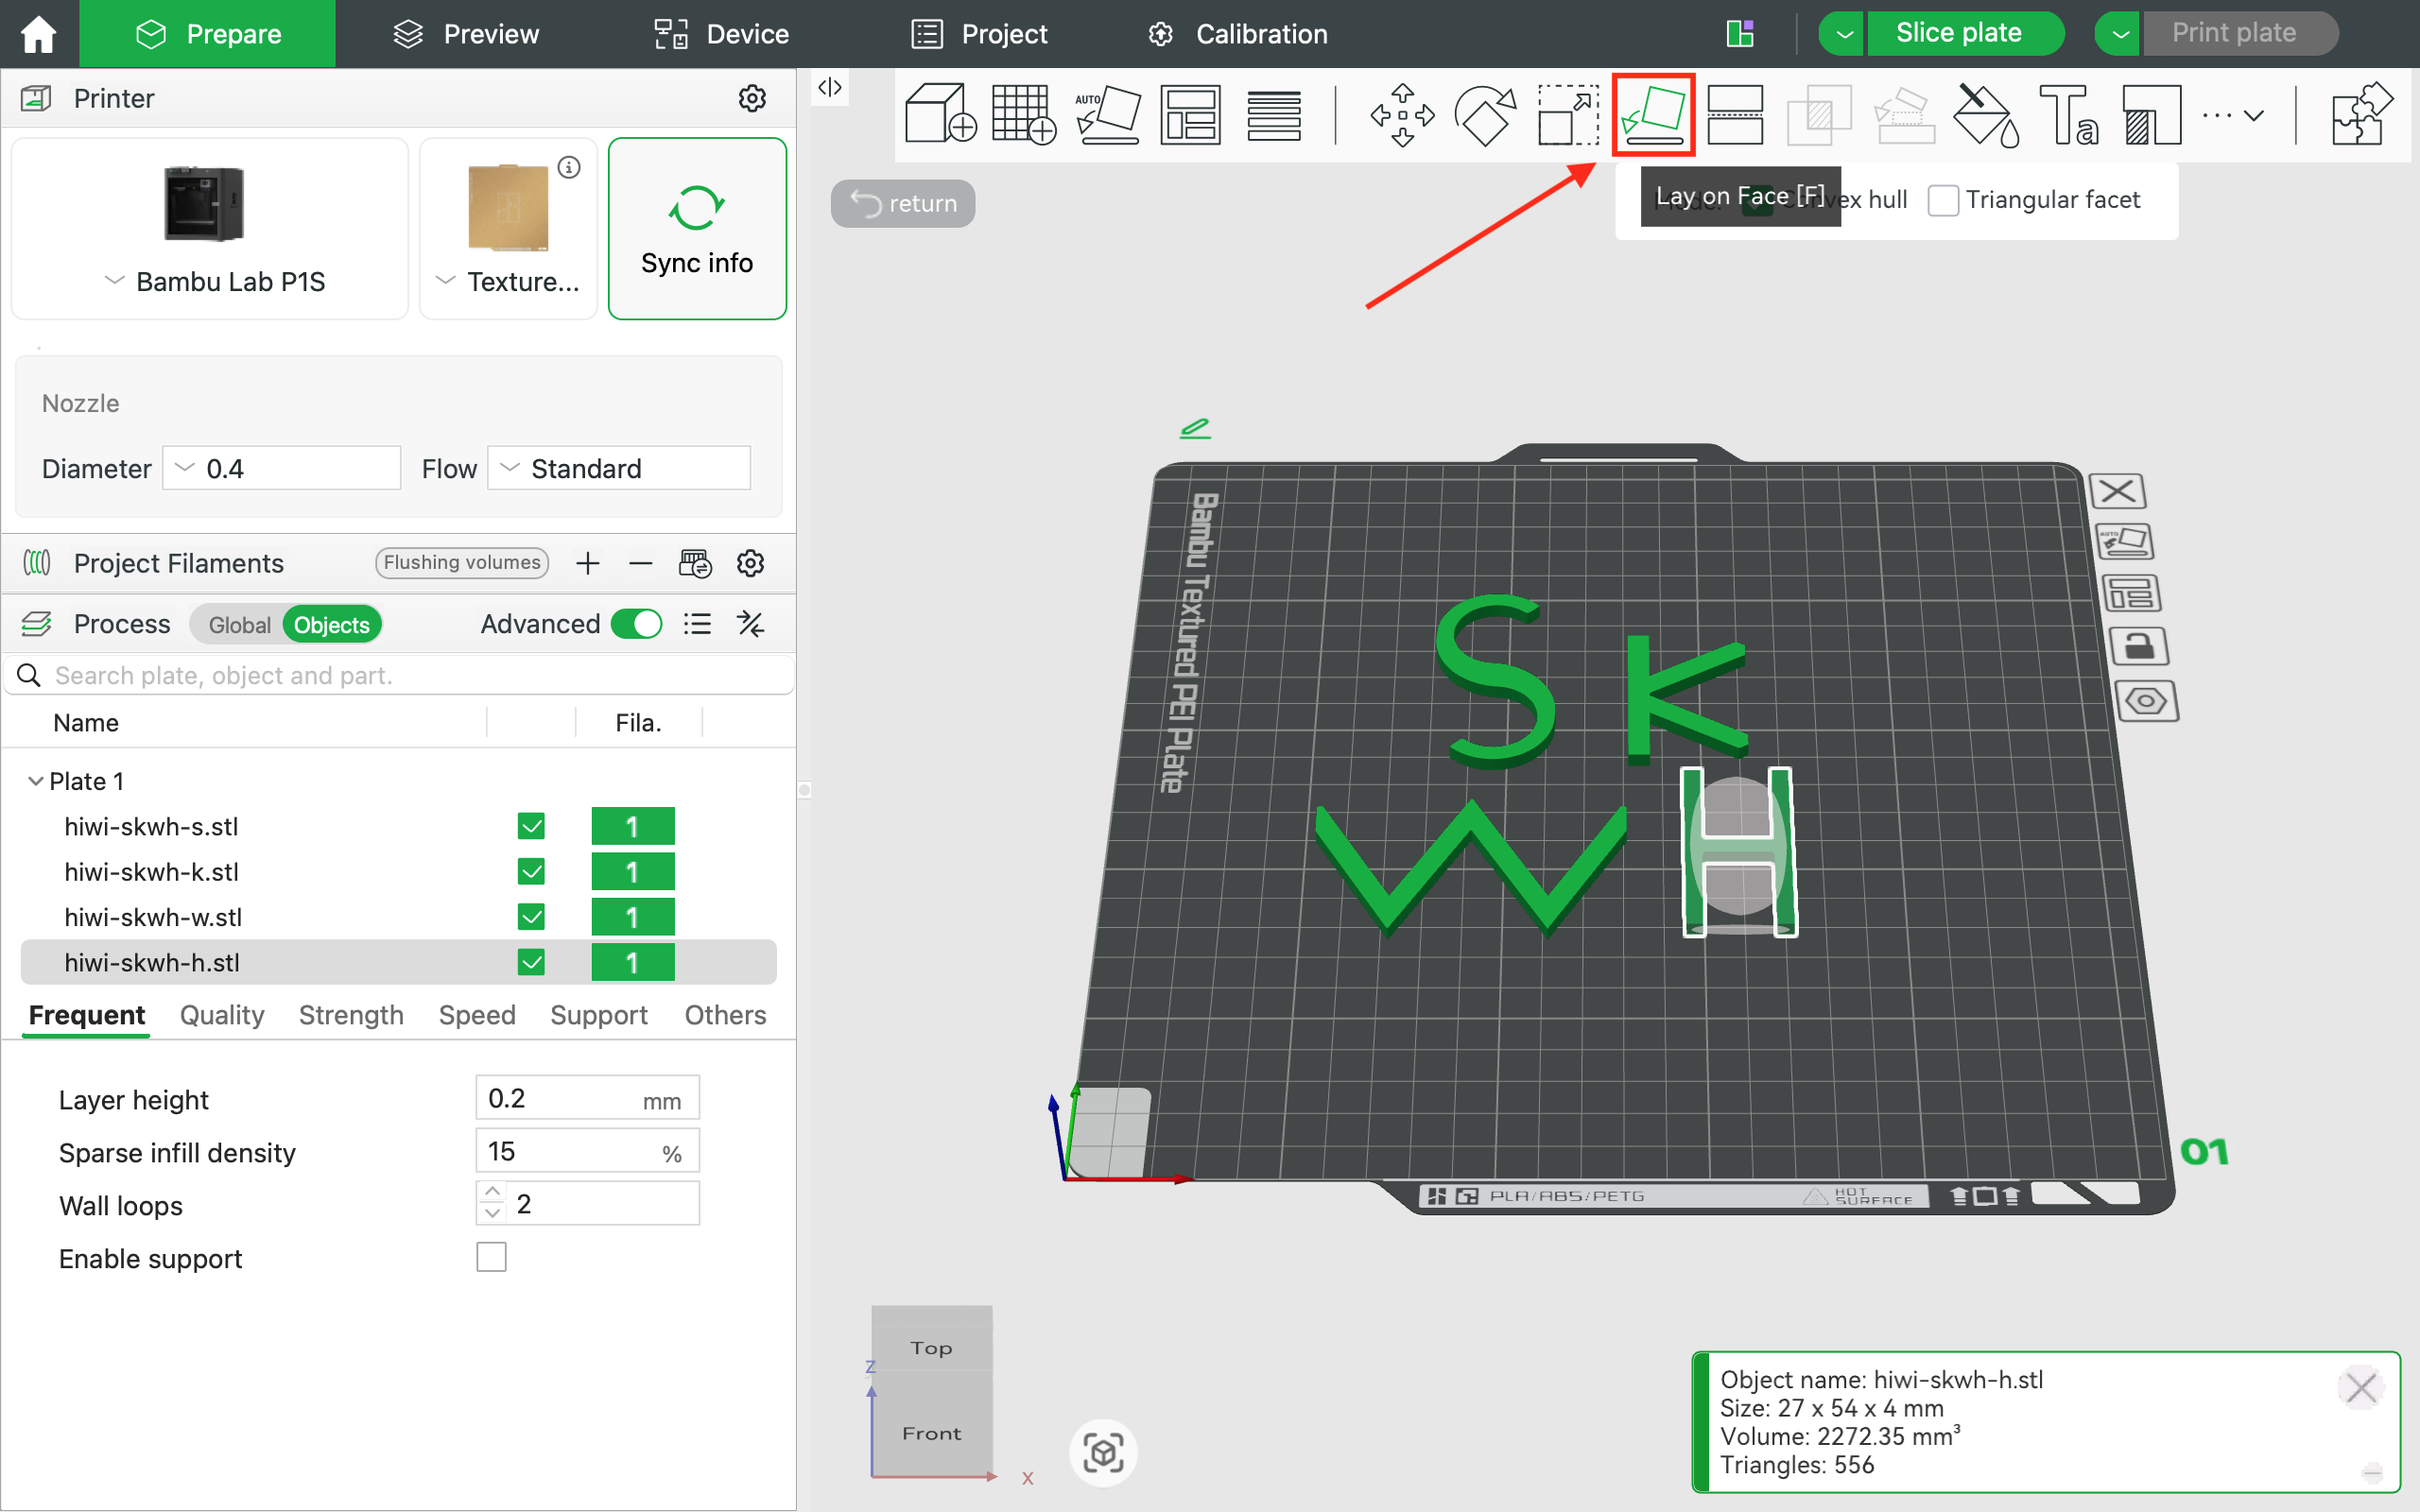The image size is (2420, 1512).
Task: Open the nozzle Diameter dropdown
Action: [281, 468]
